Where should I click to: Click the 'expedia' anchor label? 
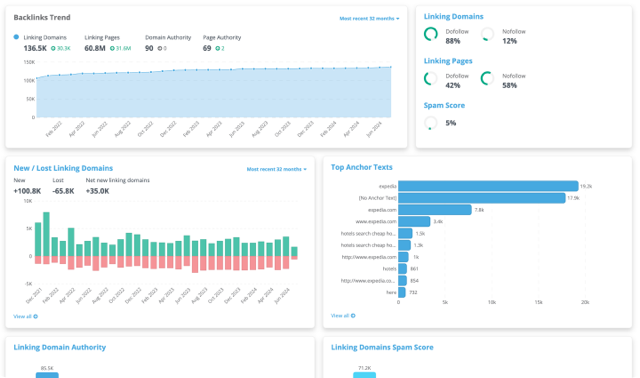387,186
